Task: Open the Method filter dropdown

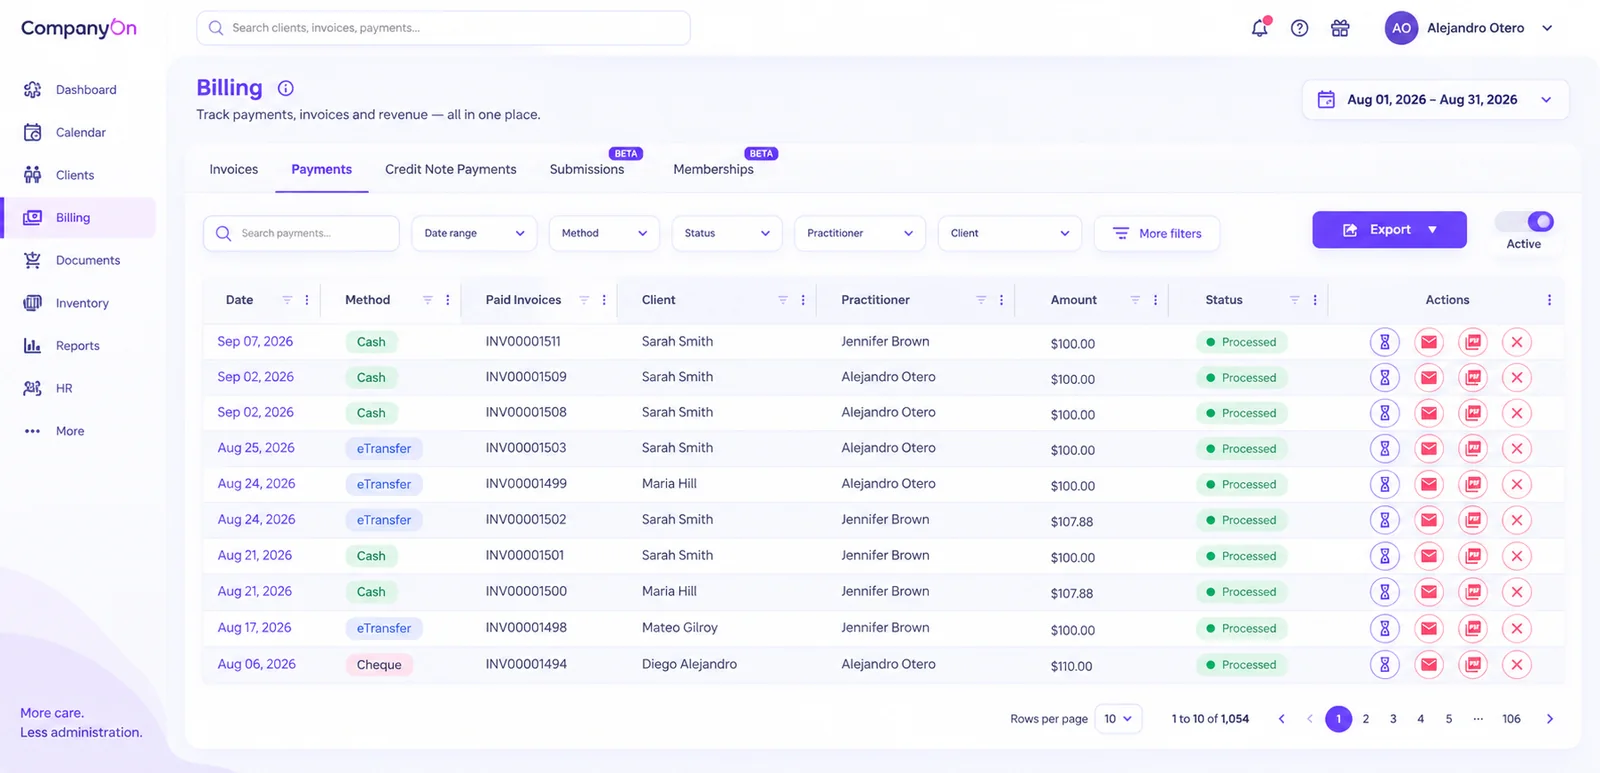Action: (604, 233)
